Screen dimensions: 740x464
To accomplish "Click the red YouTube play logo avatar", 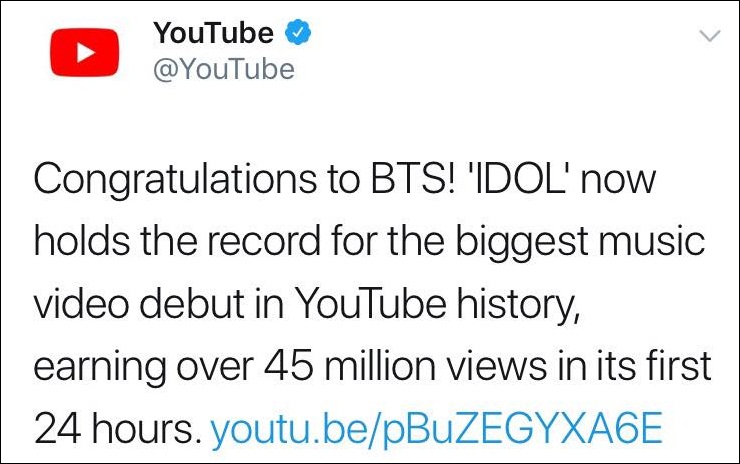I will point(84,52).
